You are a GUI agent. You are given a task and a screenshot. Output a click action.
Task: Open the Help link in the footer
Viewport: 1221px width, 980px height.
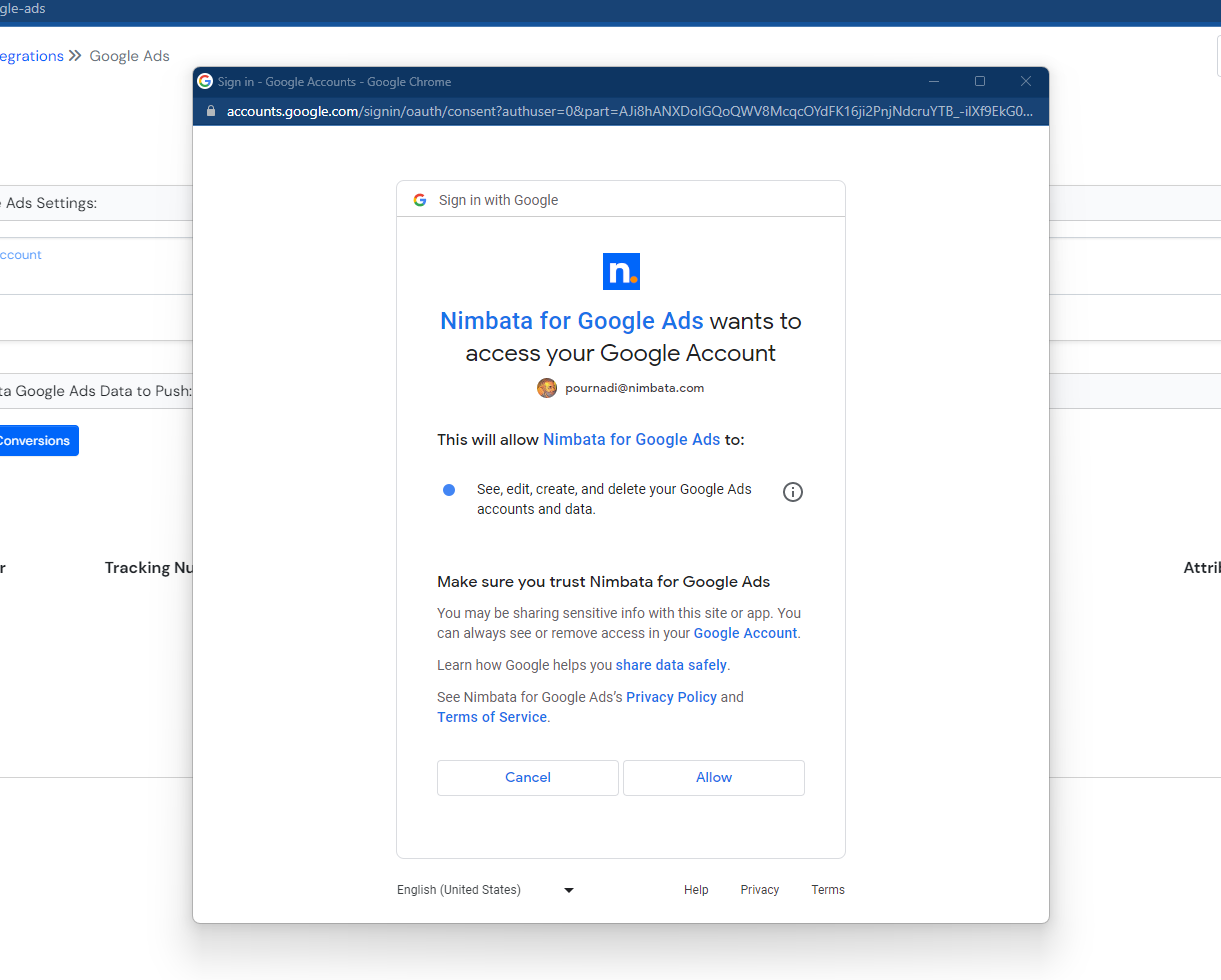coord(696,890)
